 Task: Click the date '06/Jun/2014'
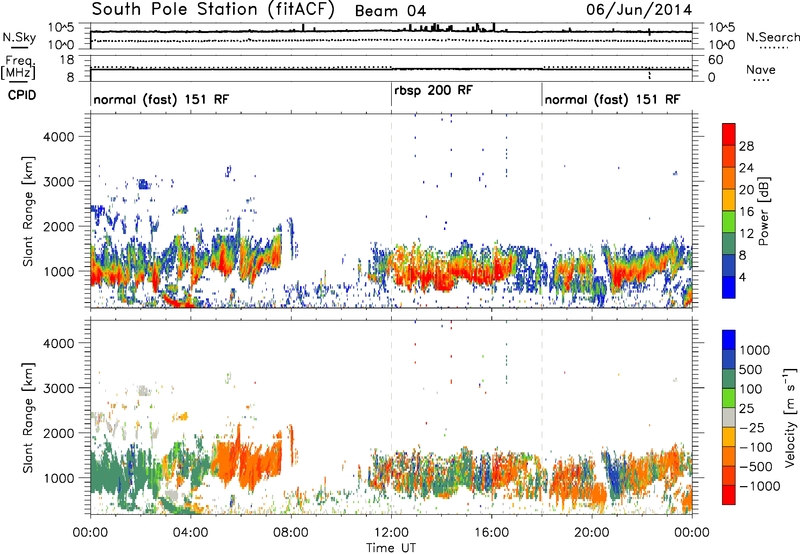[x=639, y=10]
